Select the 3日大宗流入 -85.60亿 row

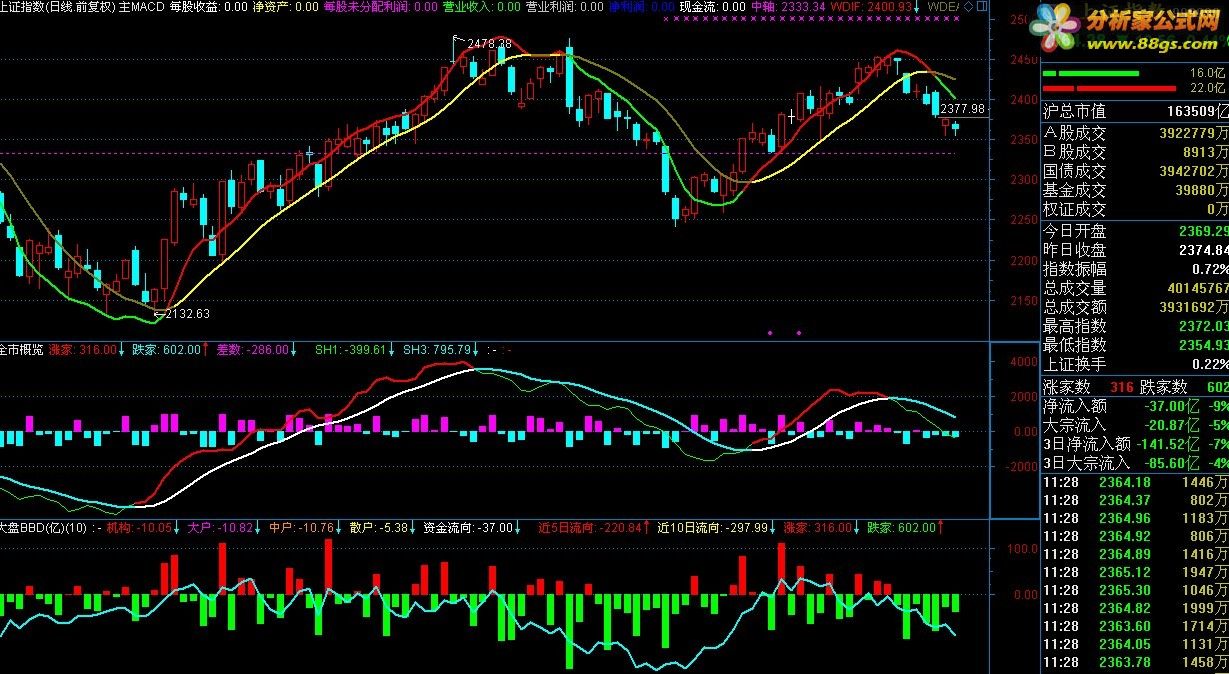pos(1135,463)
